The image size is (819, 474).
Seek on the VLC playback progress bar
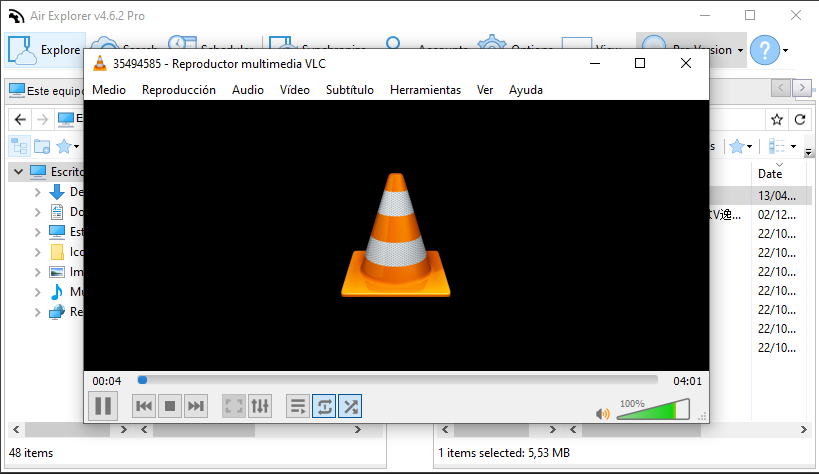pyautogui.click(x=397, y=380)
